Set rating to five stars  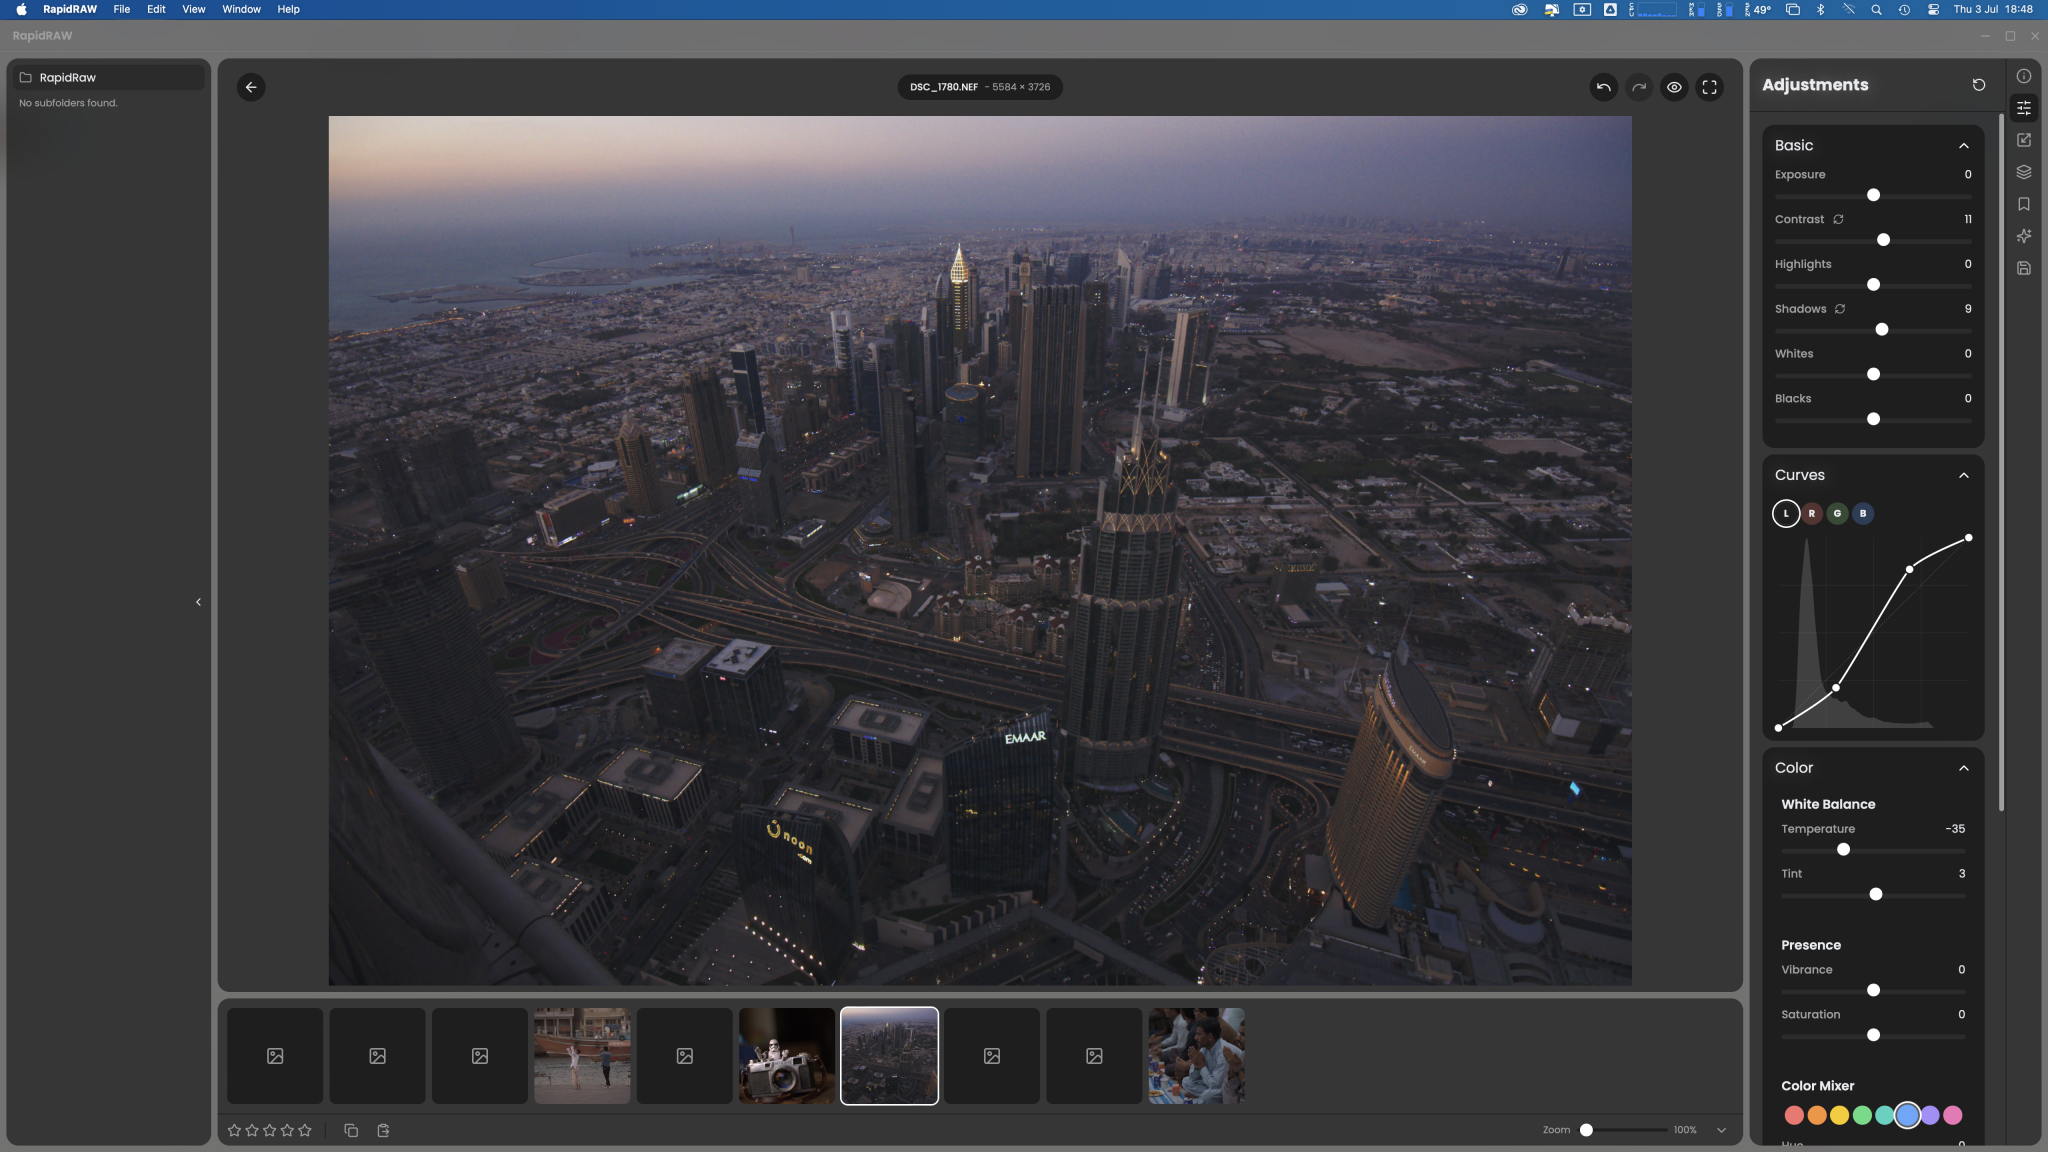pyautogui.click(x=305, y=1130)
